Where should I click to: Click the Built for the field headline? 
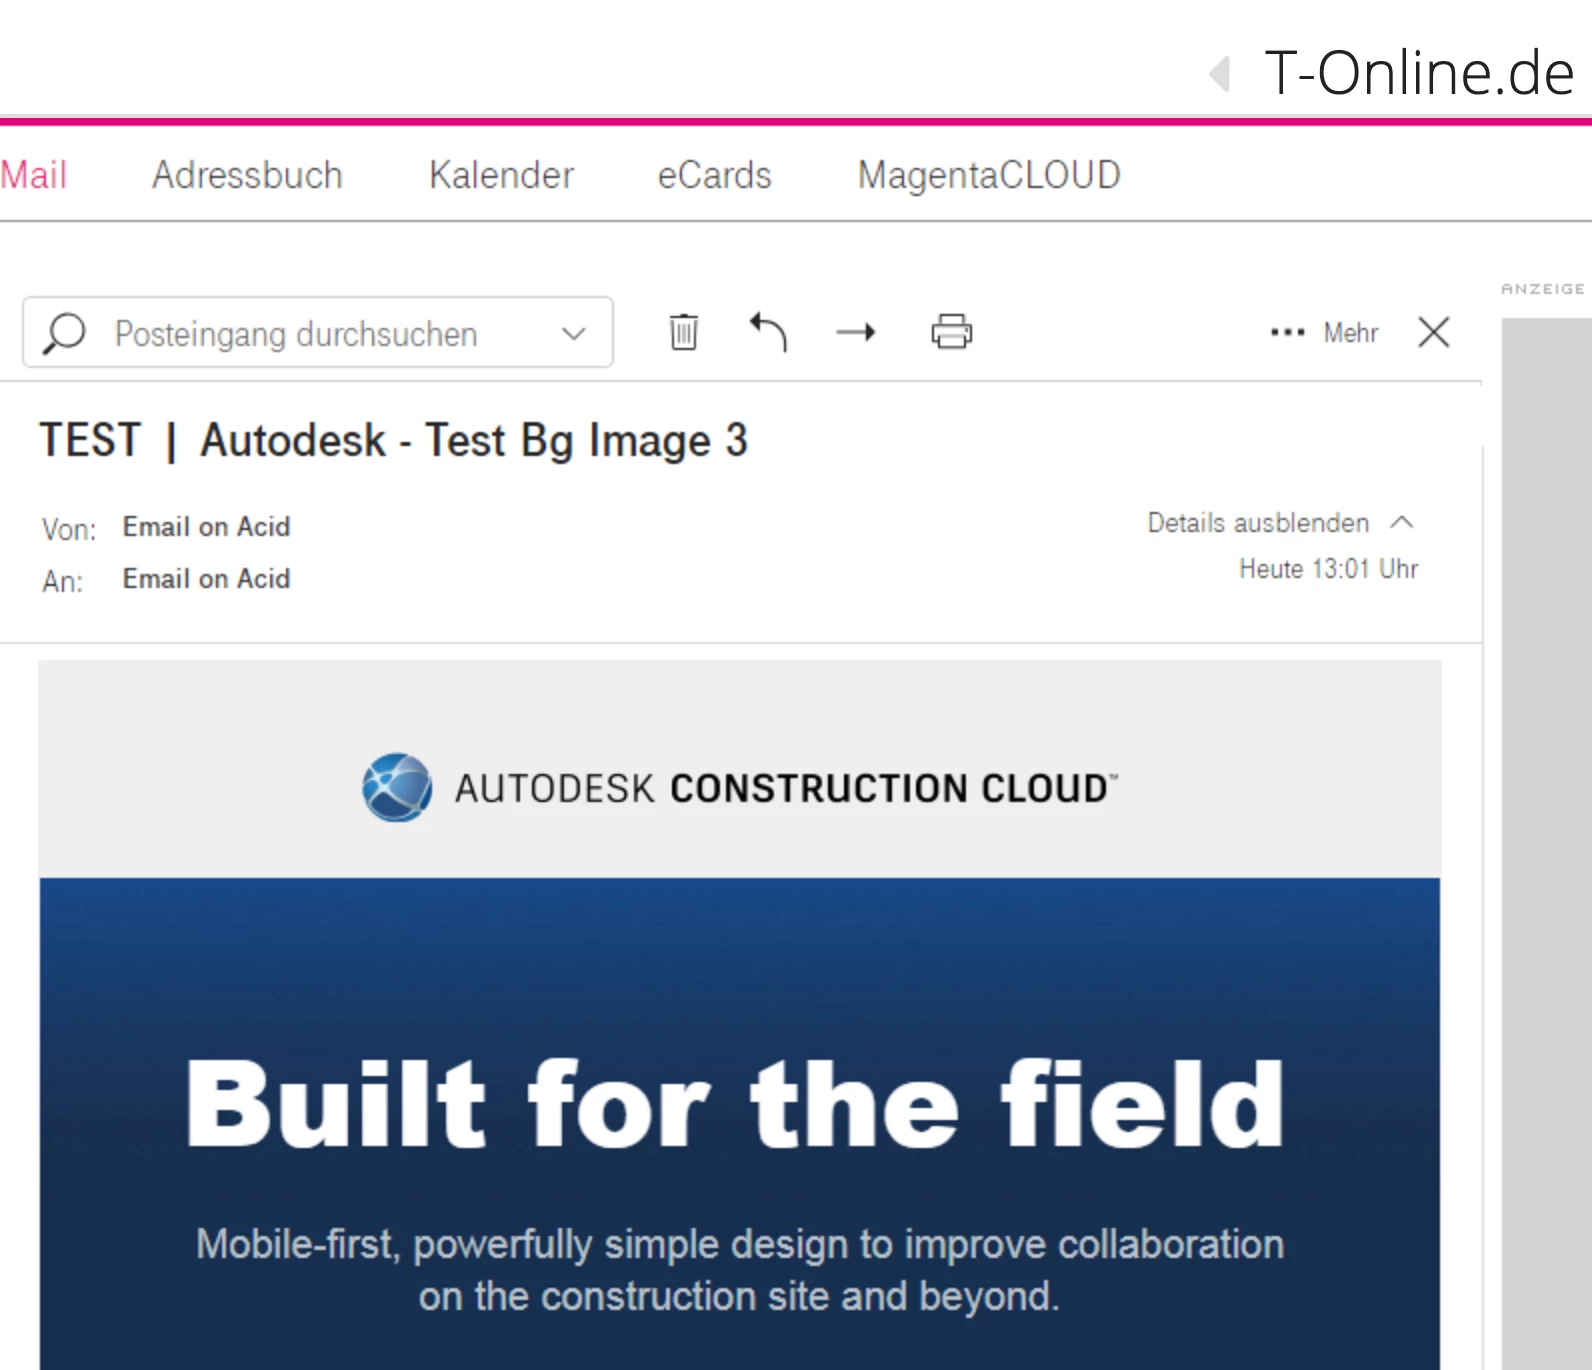[735, 1104]
